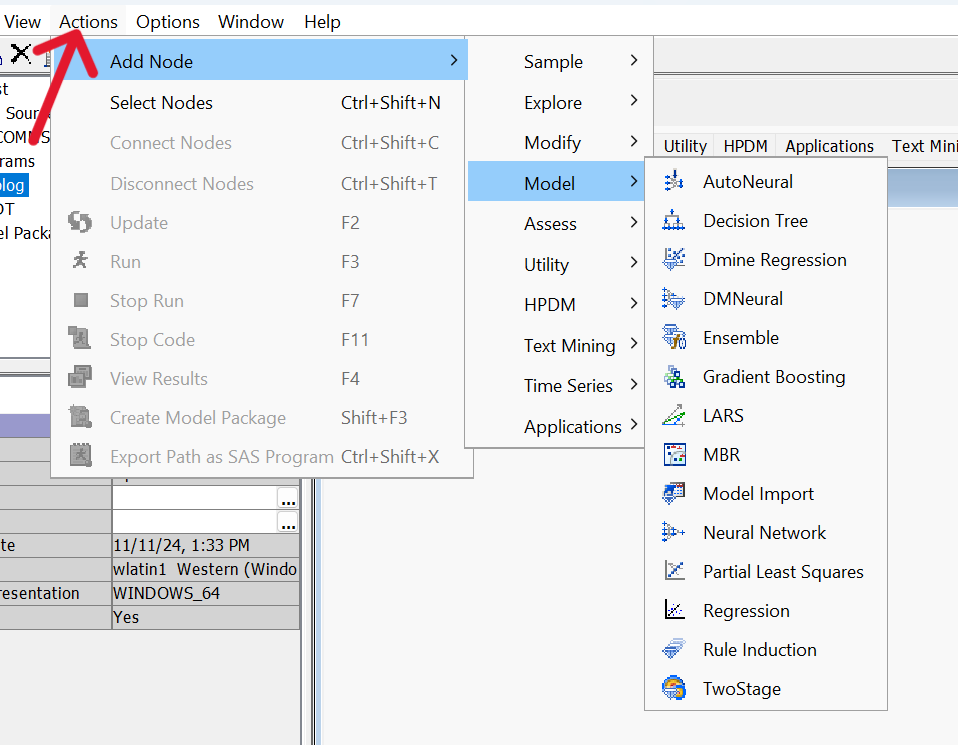The height and width of the screenshot is (745, 958).
Task: Switch to the Applications tab
Action: (x=829, y=146)
